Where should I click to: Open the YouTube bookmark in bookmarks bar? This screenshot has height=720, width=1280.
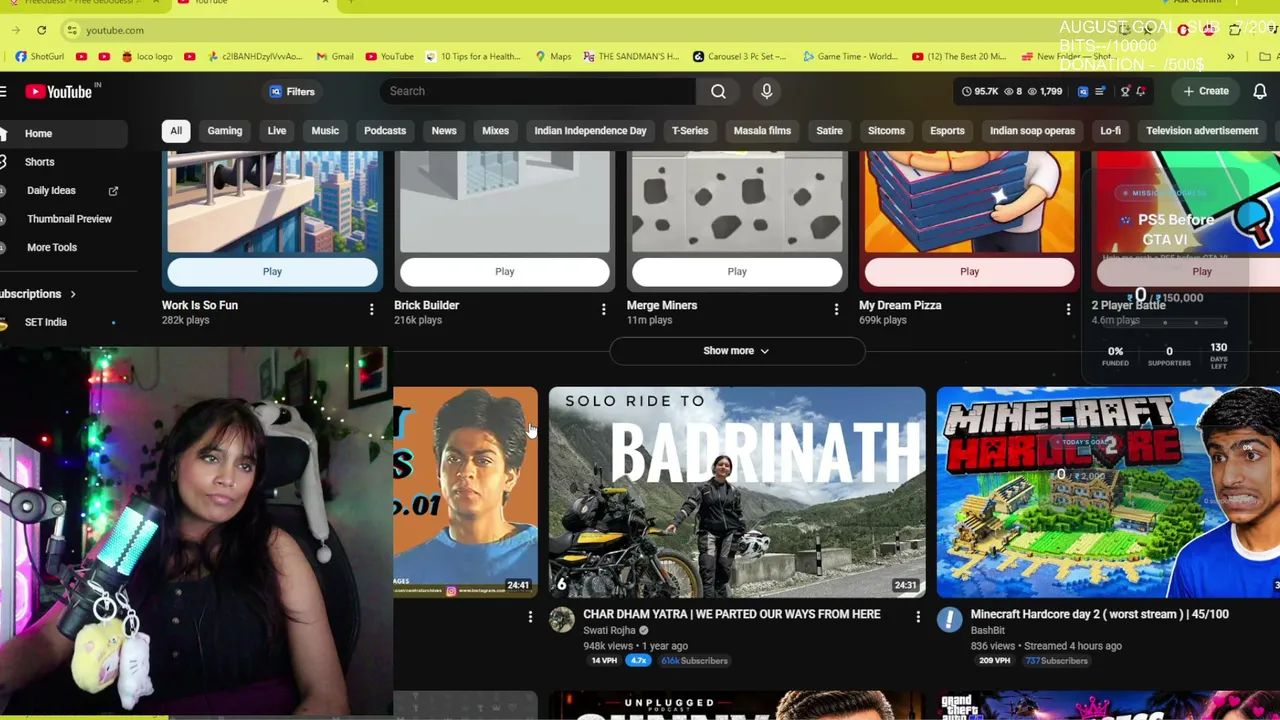coord(390,57)
